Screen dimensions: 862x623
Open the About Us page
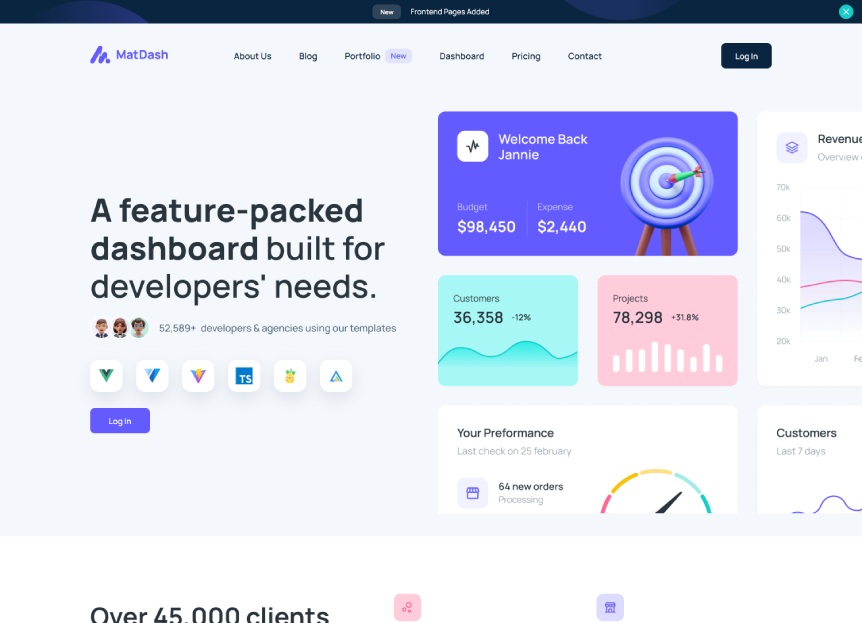click(252, 56)
